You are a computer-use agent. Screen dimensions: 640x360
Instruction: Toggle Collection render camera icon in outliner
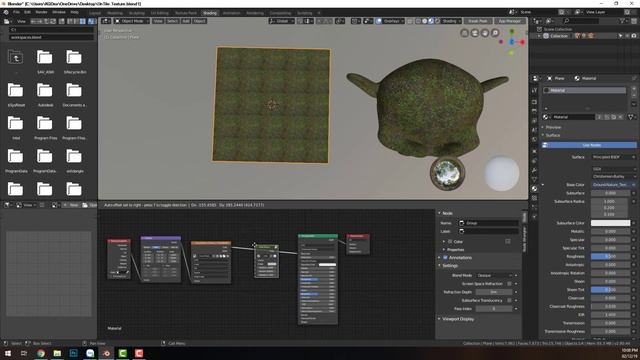tap(633, 36)
